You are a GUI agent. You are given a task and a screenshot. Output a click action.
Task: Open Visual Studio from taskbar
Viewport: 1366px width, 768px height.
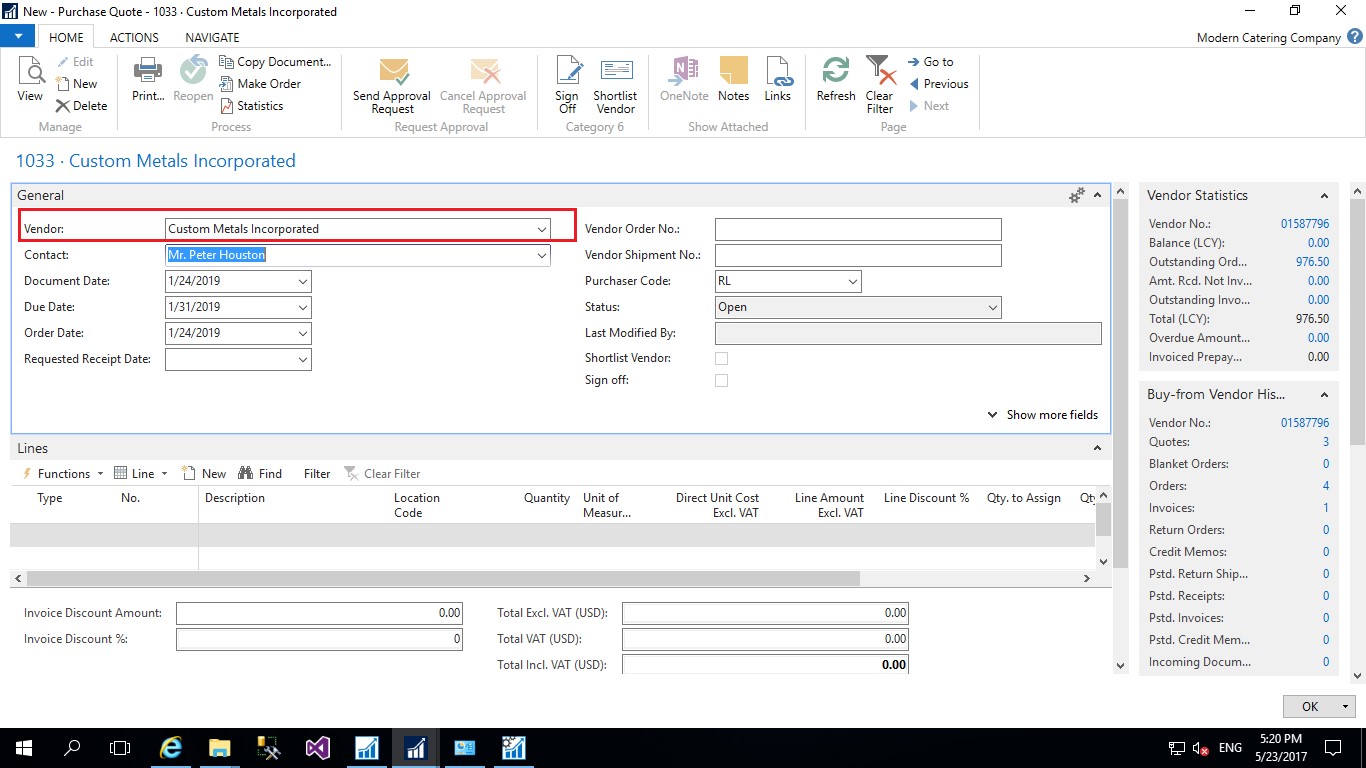(318, 747)
